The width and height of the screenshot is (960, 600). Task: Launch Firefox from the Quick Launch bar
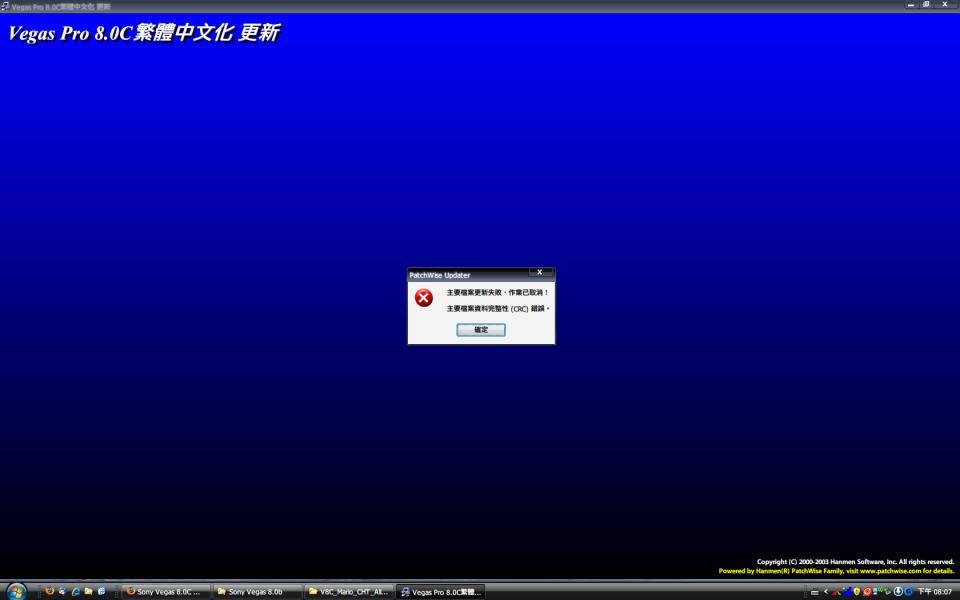coord(50,591)
